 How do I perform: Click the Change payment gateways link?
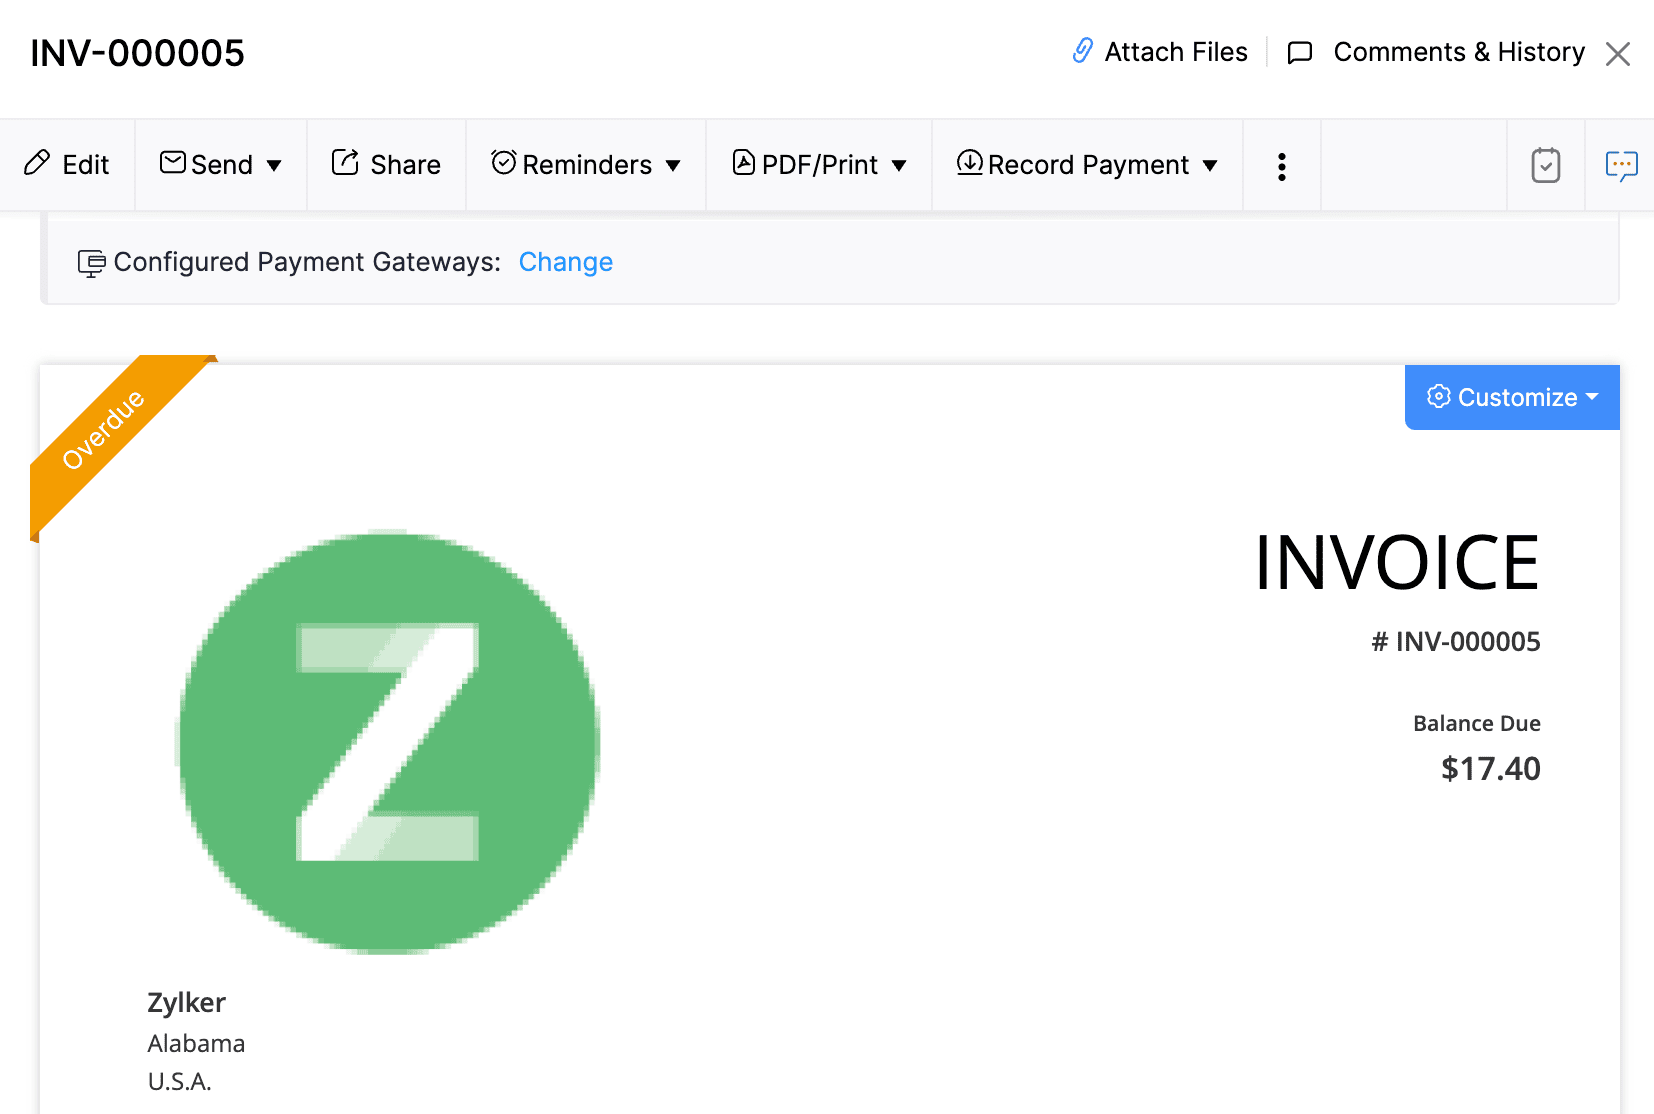point(565,262)
